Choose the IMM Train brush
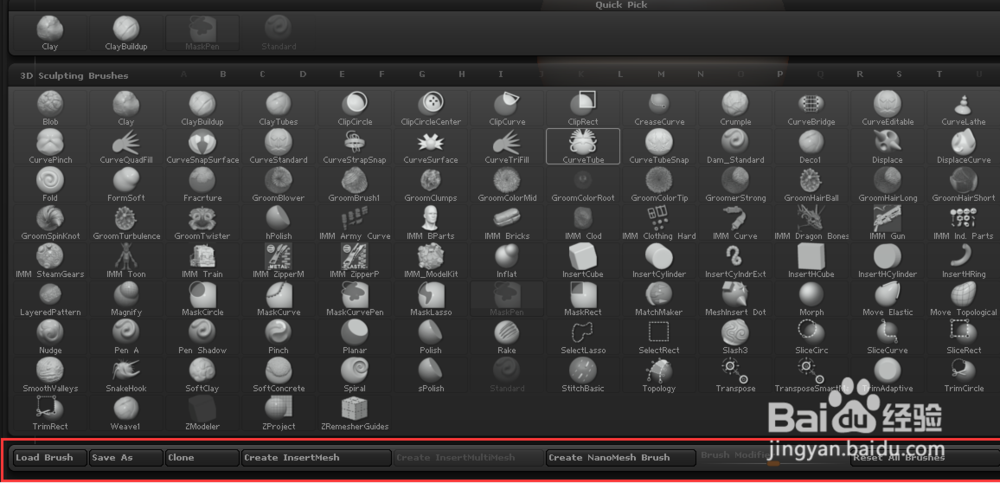This screenshot has width=1000, height=483. [202, 262]
